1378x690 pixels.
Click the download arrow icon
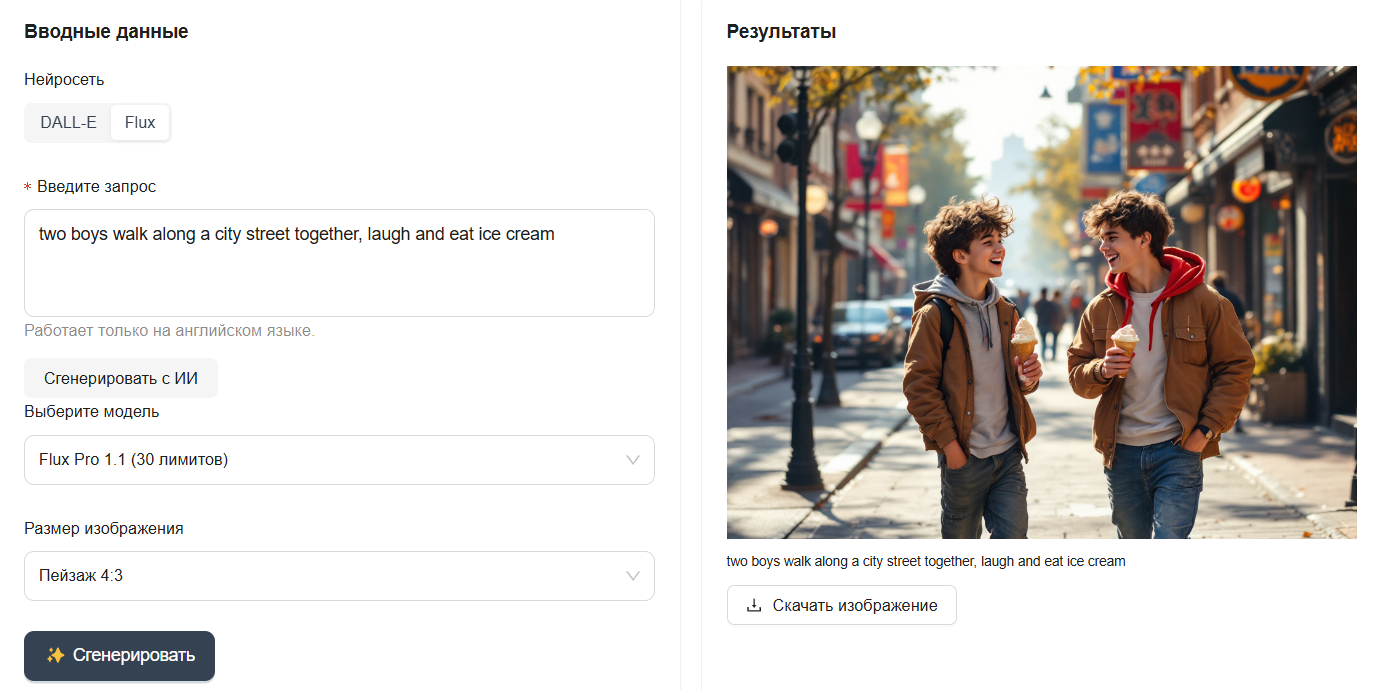pos(754,605)
